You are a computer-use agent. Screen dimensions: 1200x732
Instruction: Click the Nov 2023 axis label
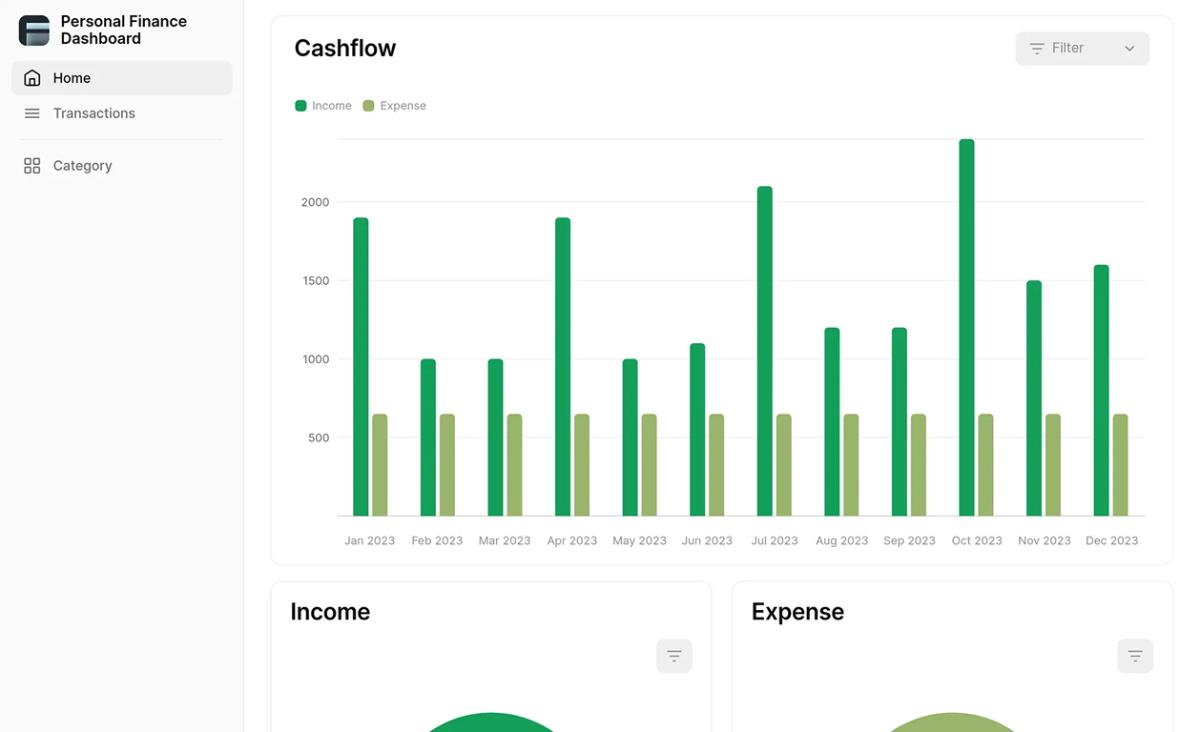[x=1044, y=541]
